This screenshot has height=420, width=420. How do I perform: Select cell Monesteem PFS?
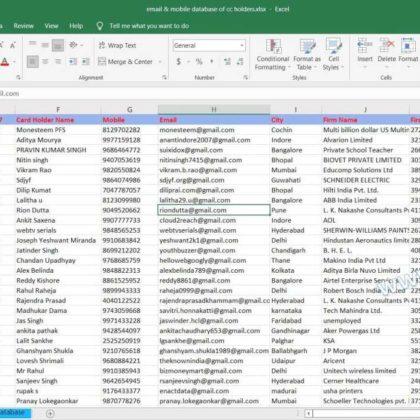pos(58,130)
